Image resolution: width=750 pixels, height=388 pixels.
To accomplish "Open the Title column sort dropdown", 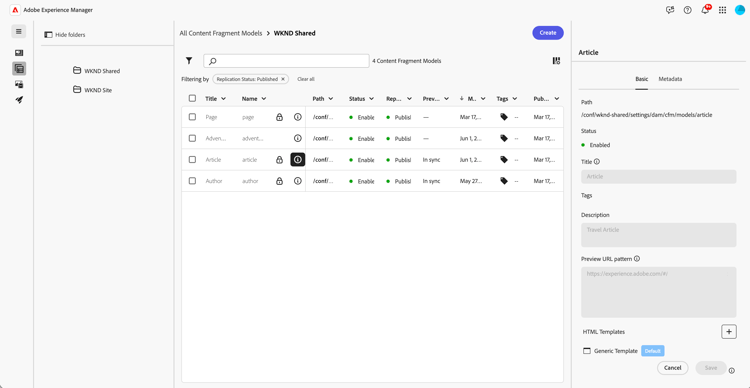I will tap(223, 99).
